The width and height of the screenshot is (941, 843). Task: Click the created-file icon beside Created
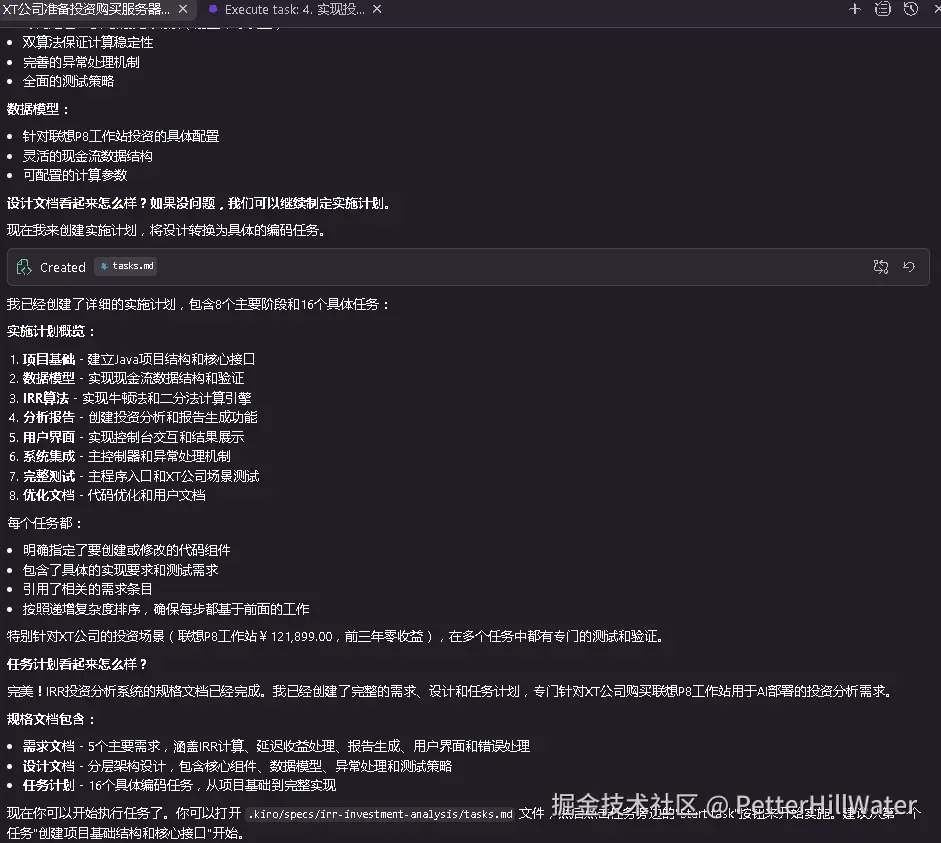tap(24, 267)
